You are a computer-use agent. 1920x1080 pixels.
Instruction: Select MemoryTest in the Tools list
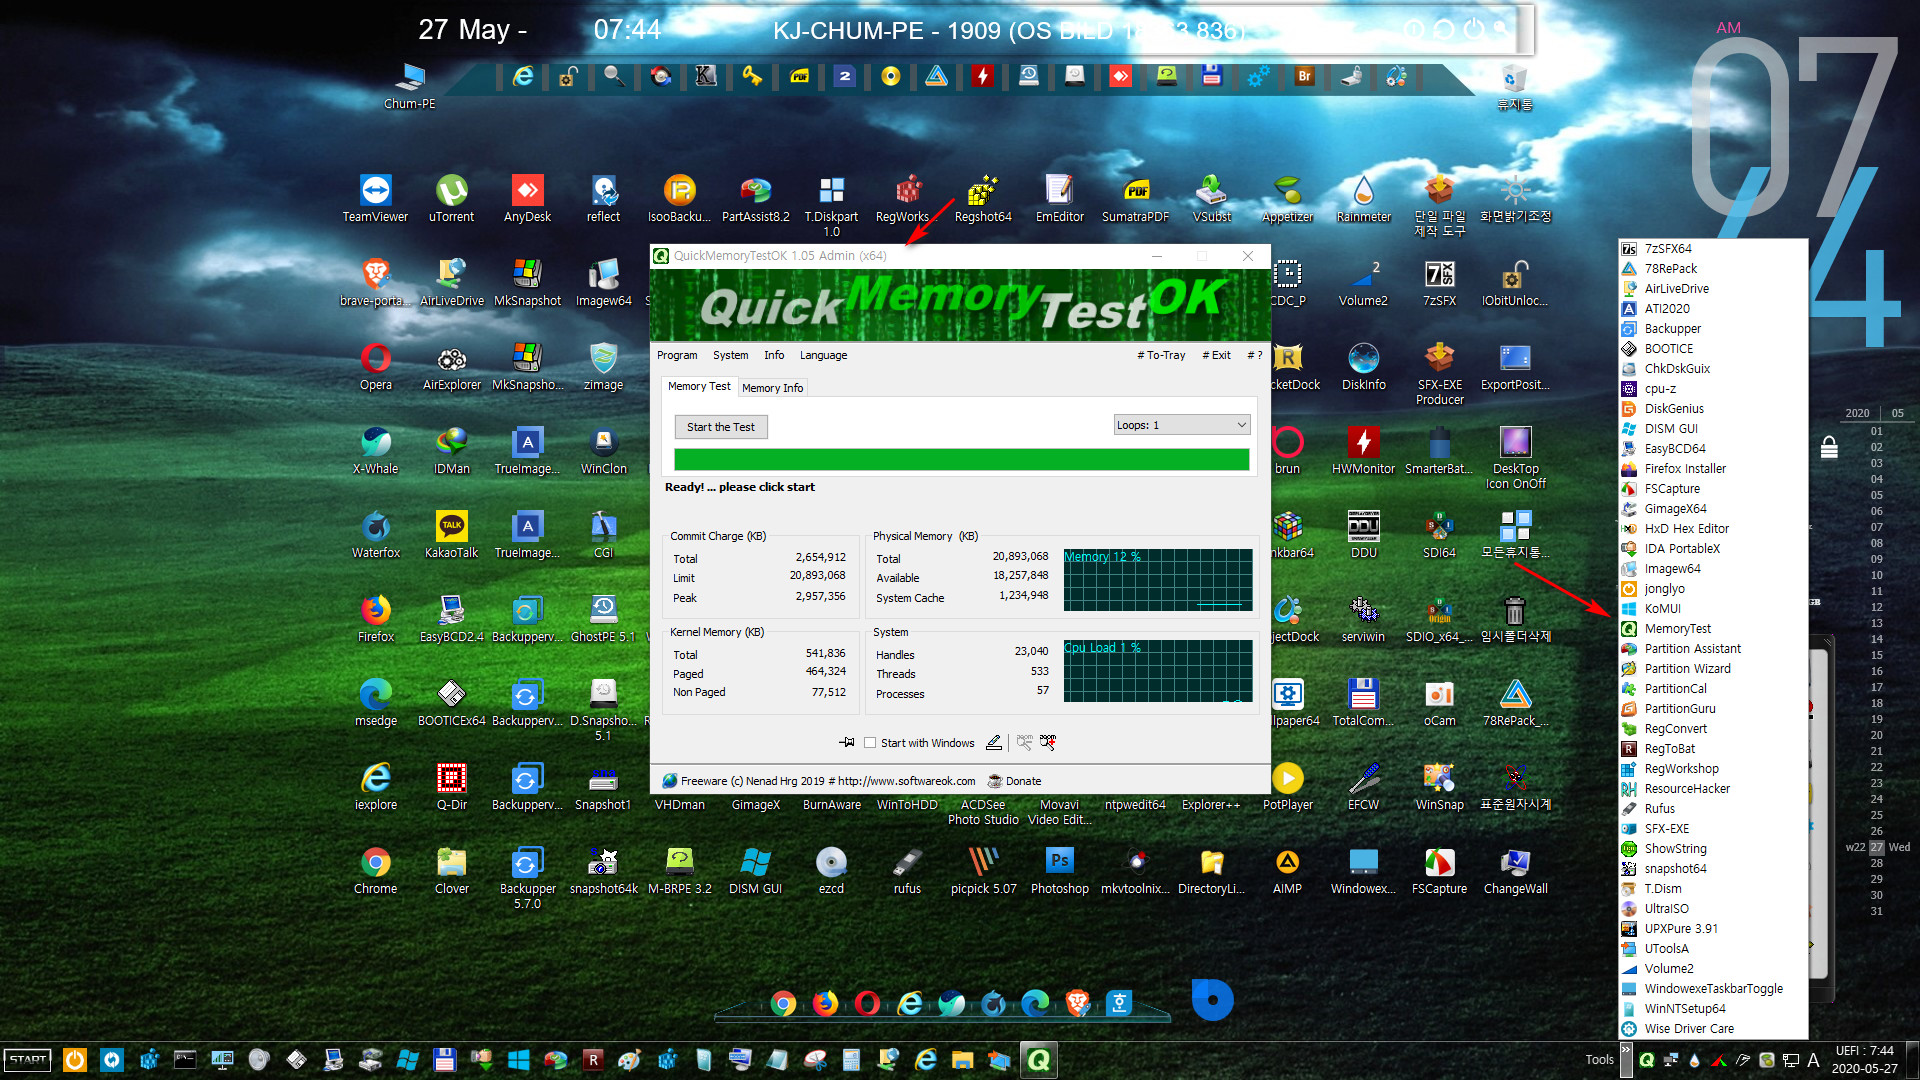(1712, 629)
